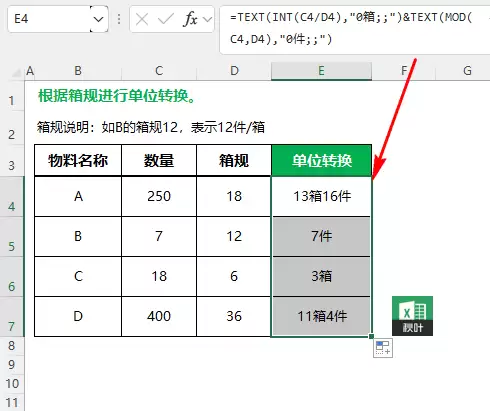The height and width of the screenshot is (411, 490).
Task: Click the cancel (X) icon in formula bar
Action: pyautogui.click(x=142, y=19)
